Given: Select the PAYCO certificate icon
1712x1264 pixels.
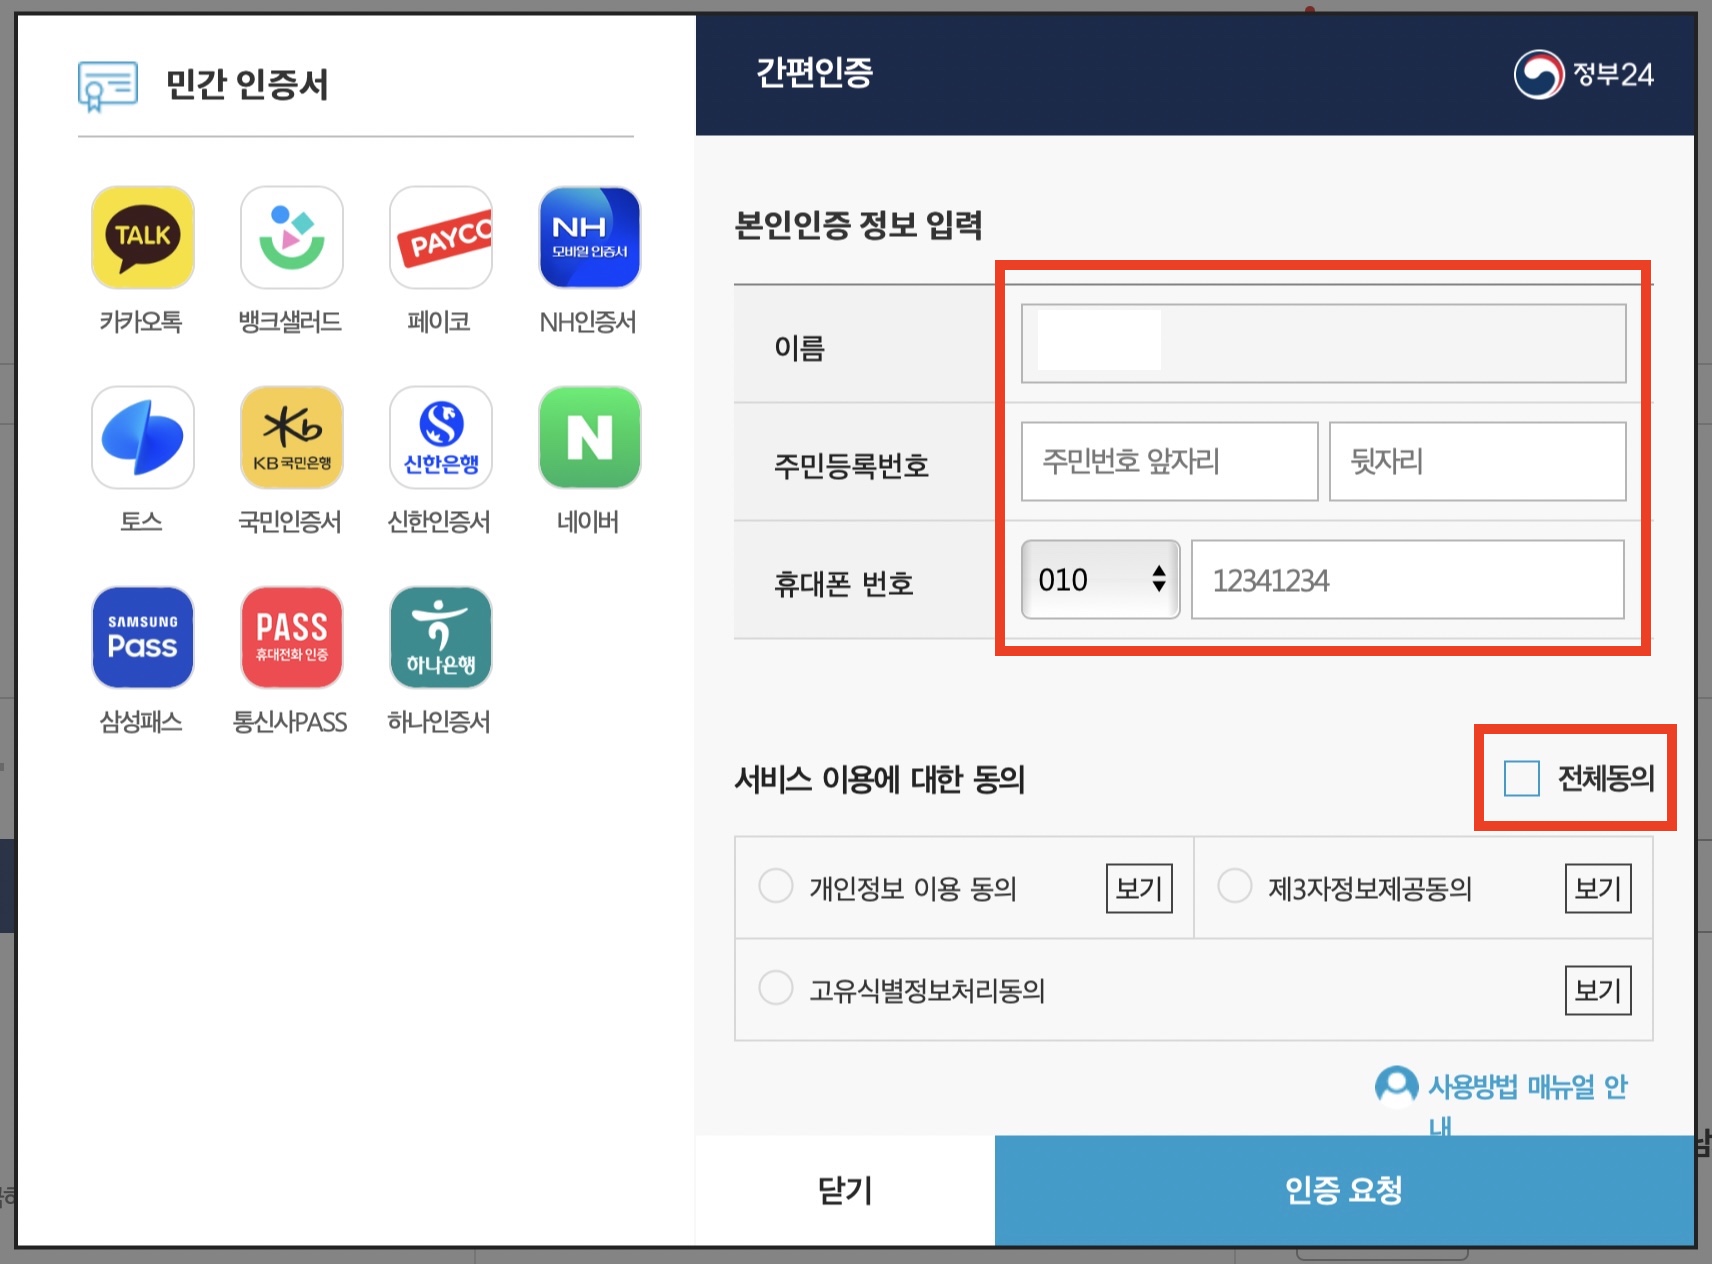Looking at the screenshot, I should pos(440,237).
